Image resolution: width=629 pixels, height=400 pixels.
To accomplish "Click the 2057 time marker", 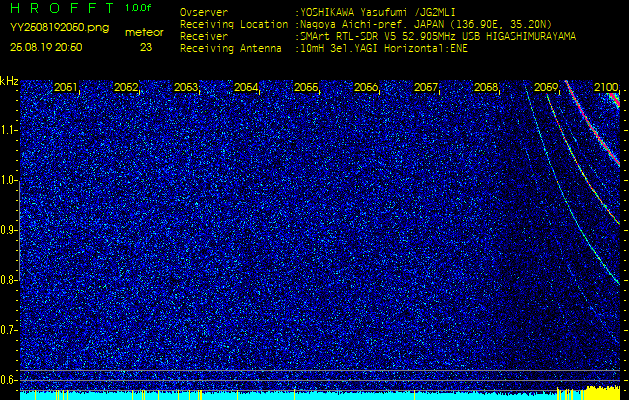I will click(x=426, y=87).
